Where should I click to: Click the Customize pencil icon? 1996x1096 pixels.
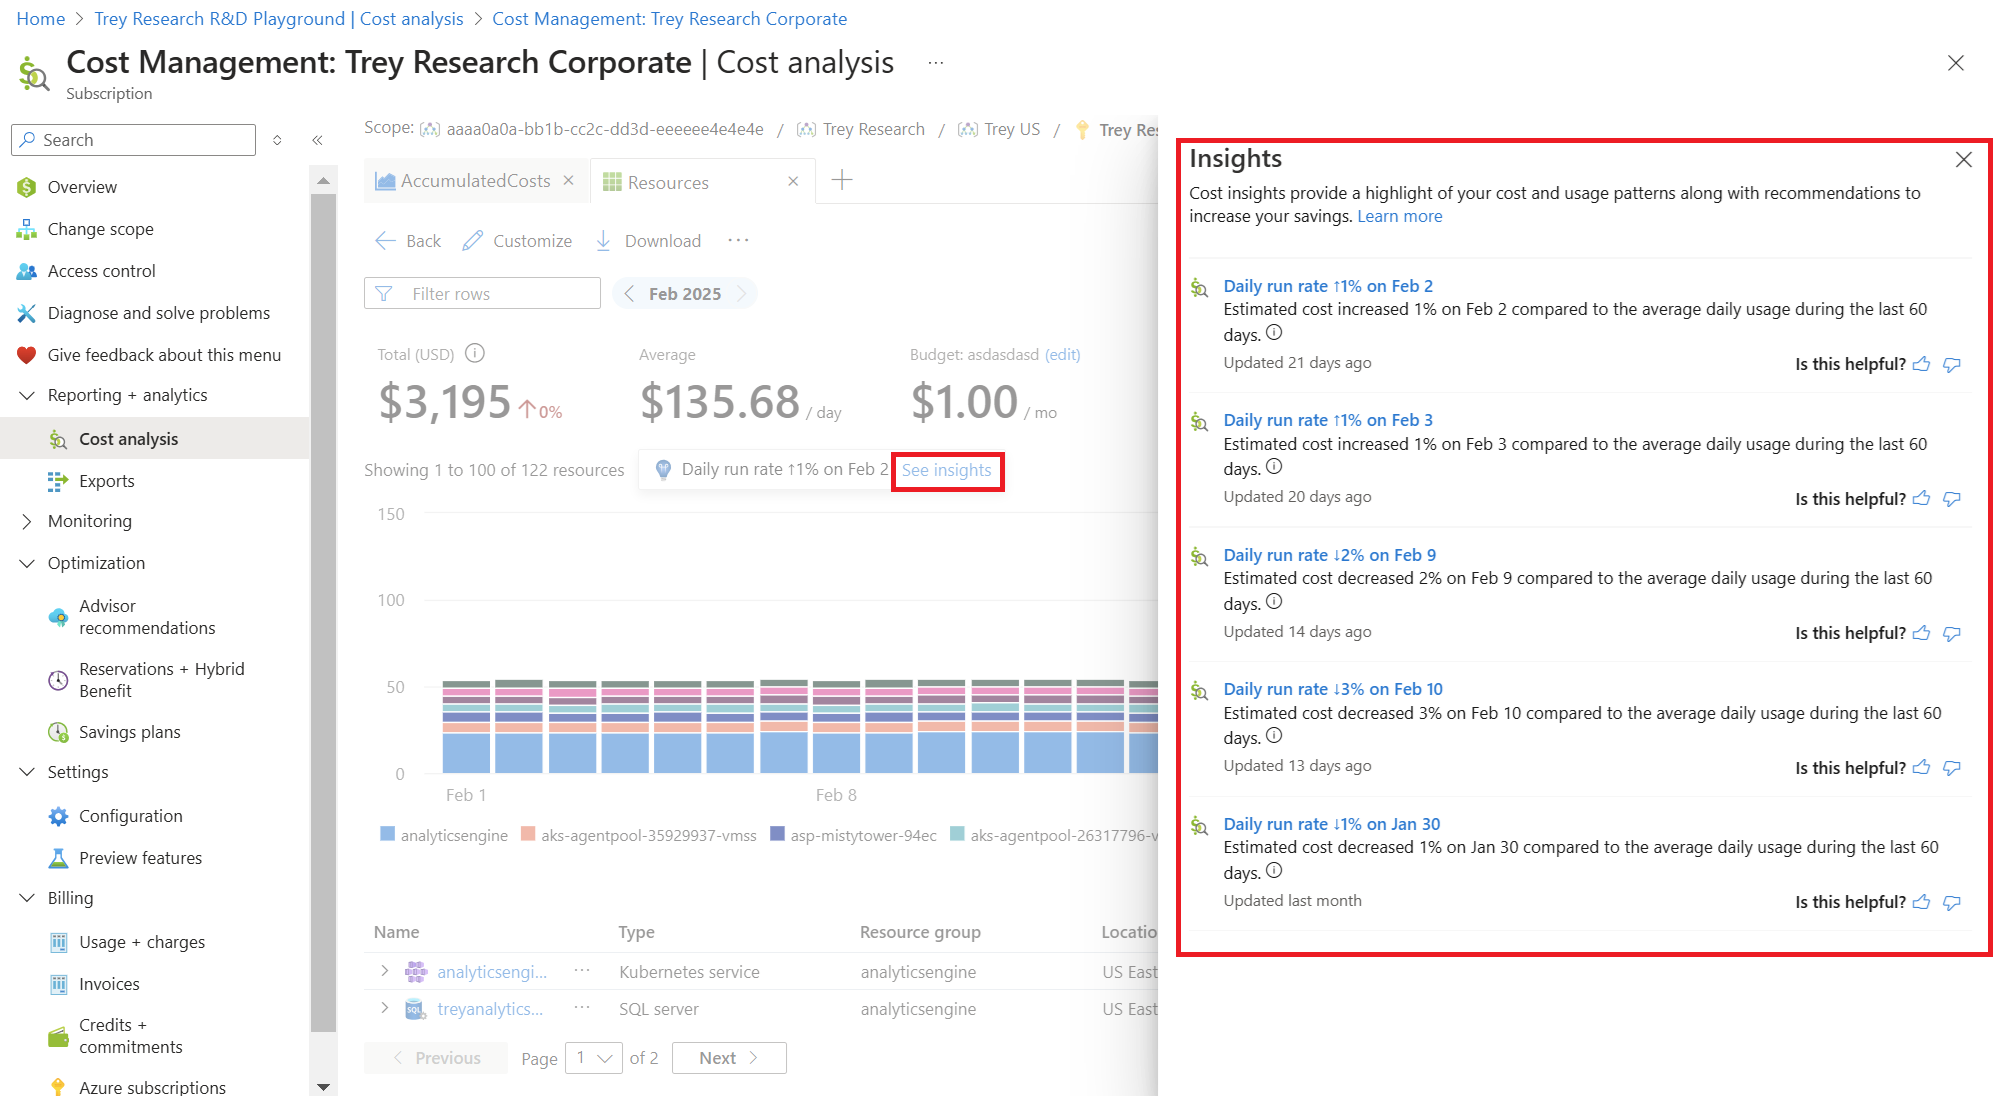tap(473, 241)
